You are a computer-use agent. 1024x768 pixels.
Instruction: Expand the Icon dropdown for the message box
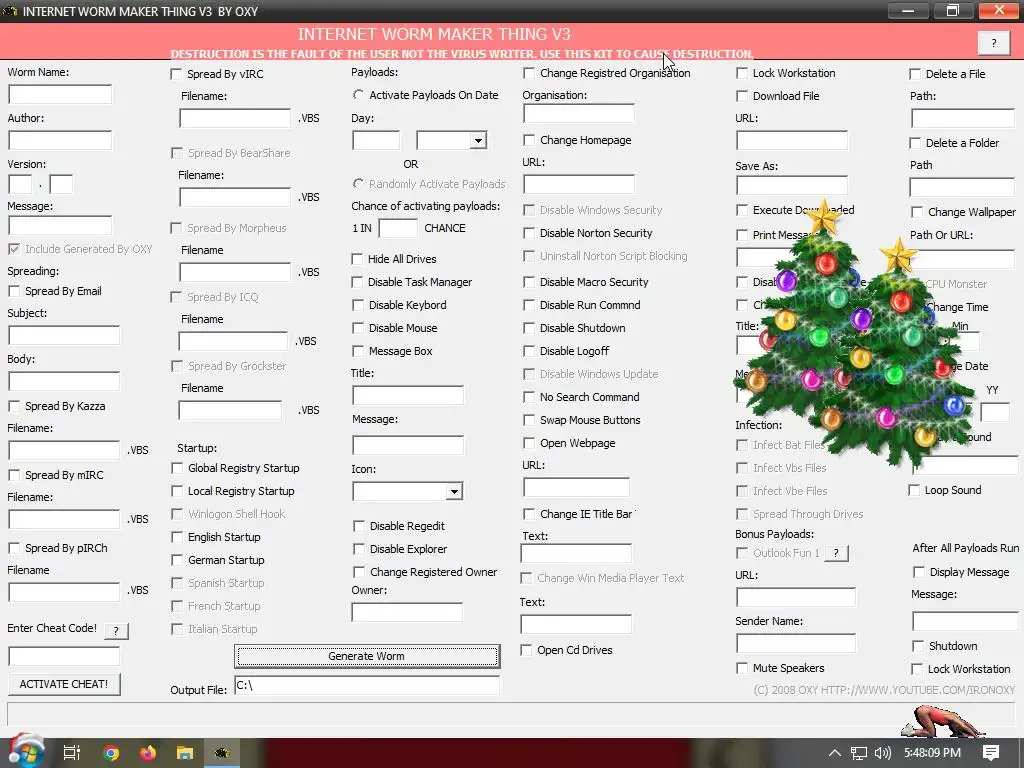[454, 492]
